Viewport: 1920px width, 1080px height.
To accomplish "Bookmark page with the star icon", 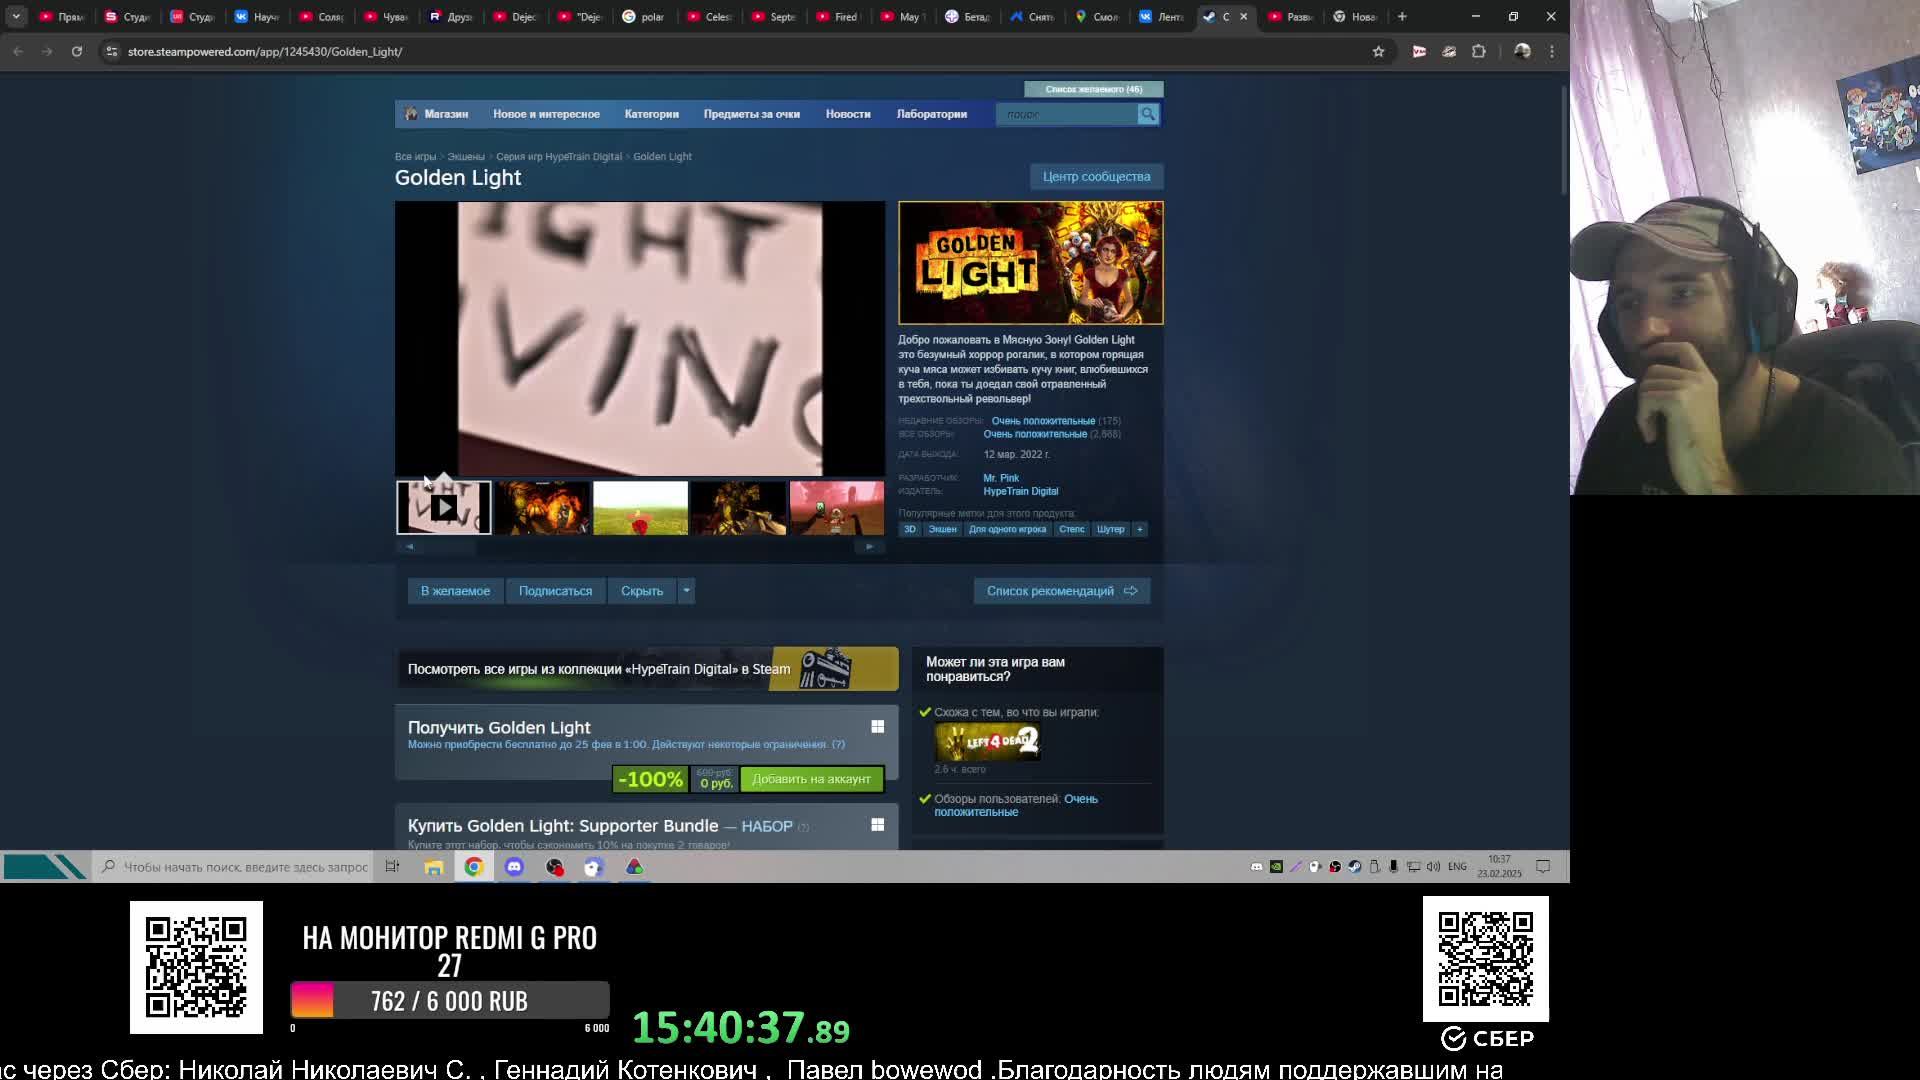I will pos(1378,51).
